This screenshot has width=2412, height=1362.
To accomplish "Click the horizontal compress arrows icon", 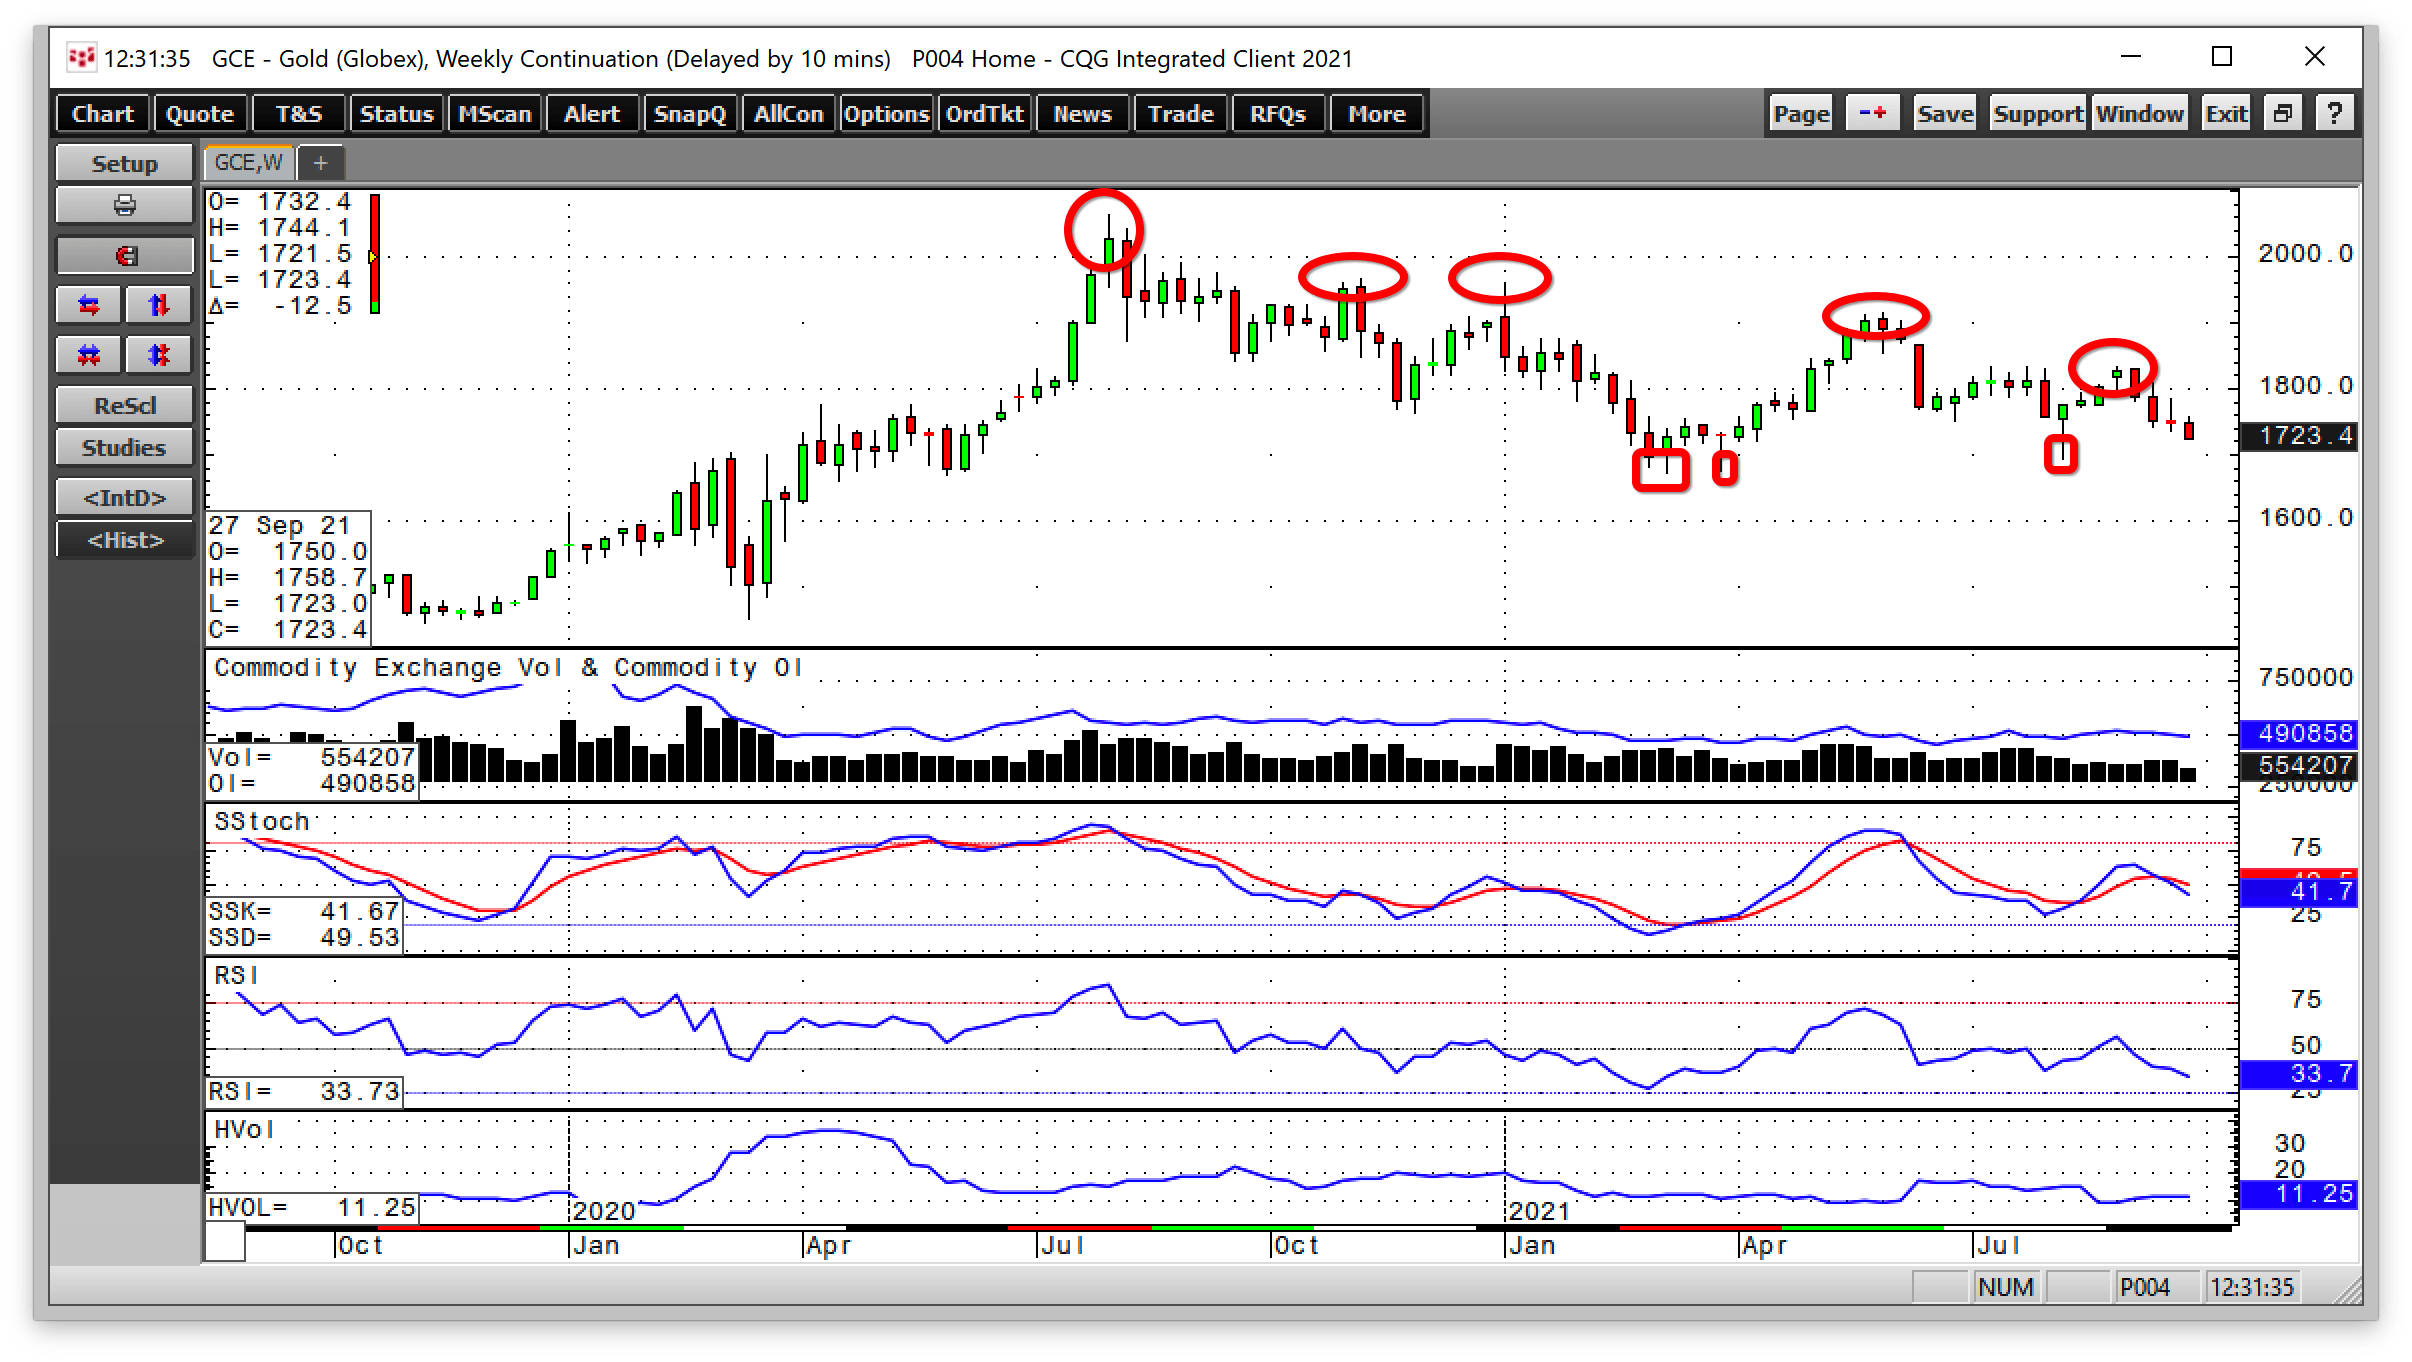I will 89,355.
